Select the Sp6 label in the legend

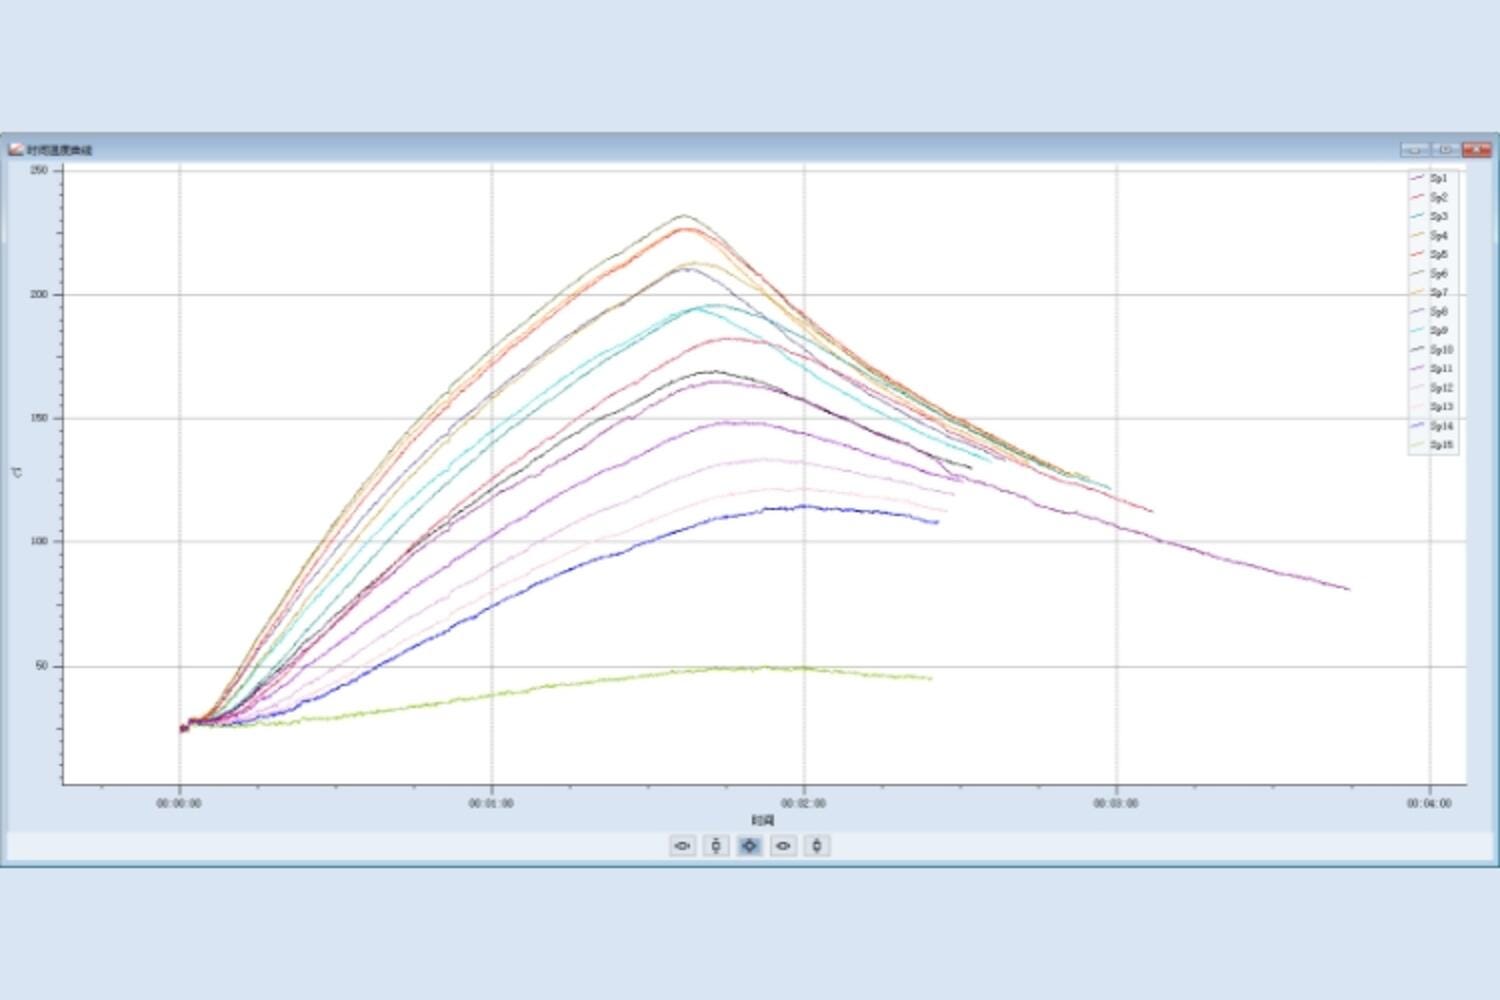pyautogui.click(x=1439, y=273)
